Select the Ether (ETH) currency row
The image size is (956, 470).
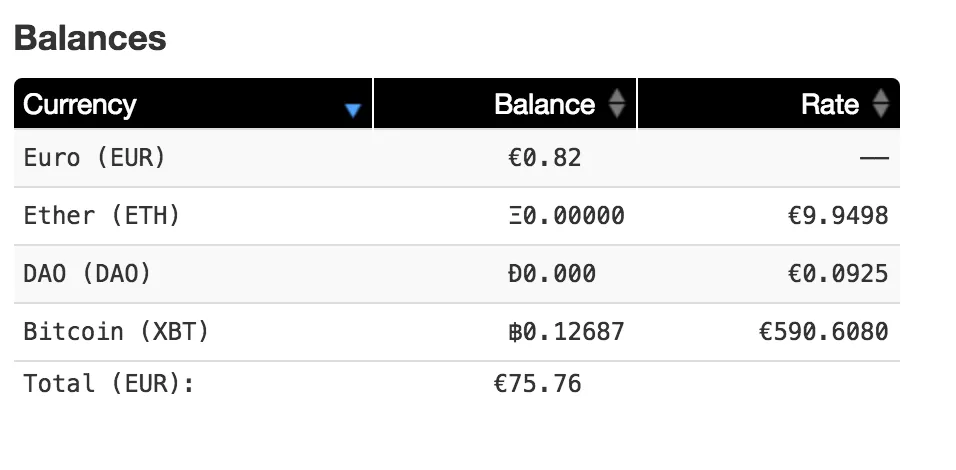(x=457, y=216)
